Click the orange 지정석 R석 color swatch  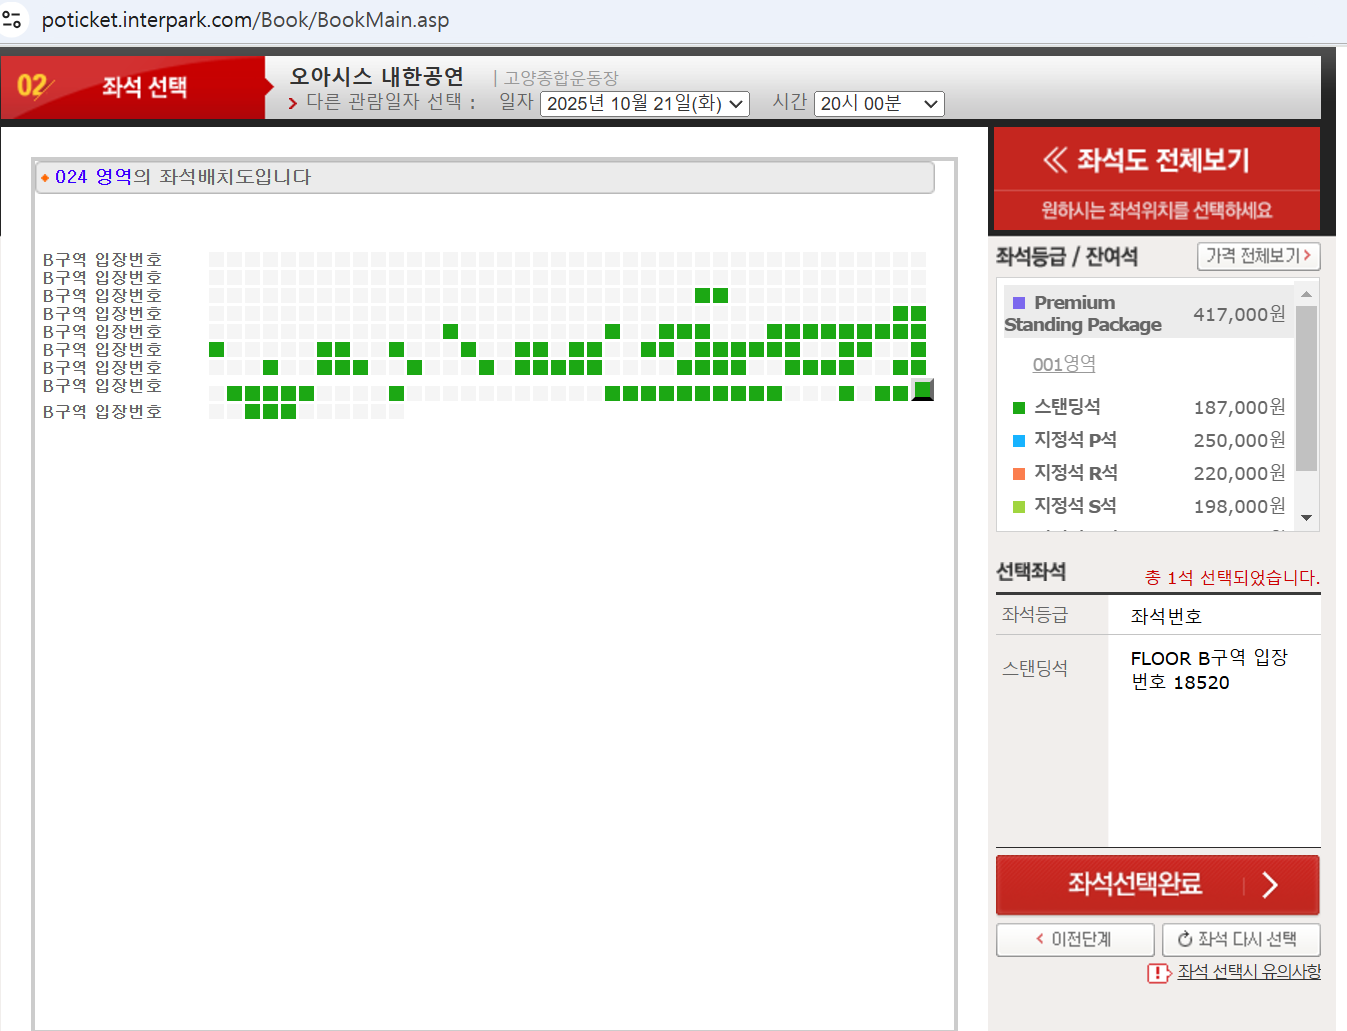(x=1019, y=474)
